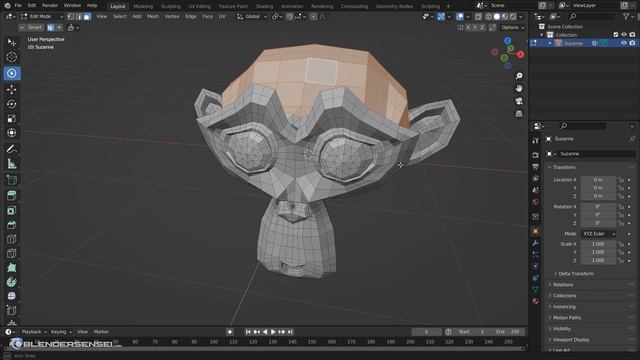Screen dimensions: 640x360
Task: Expand the Viewport Display panel
Action: (x=571, y=340)
